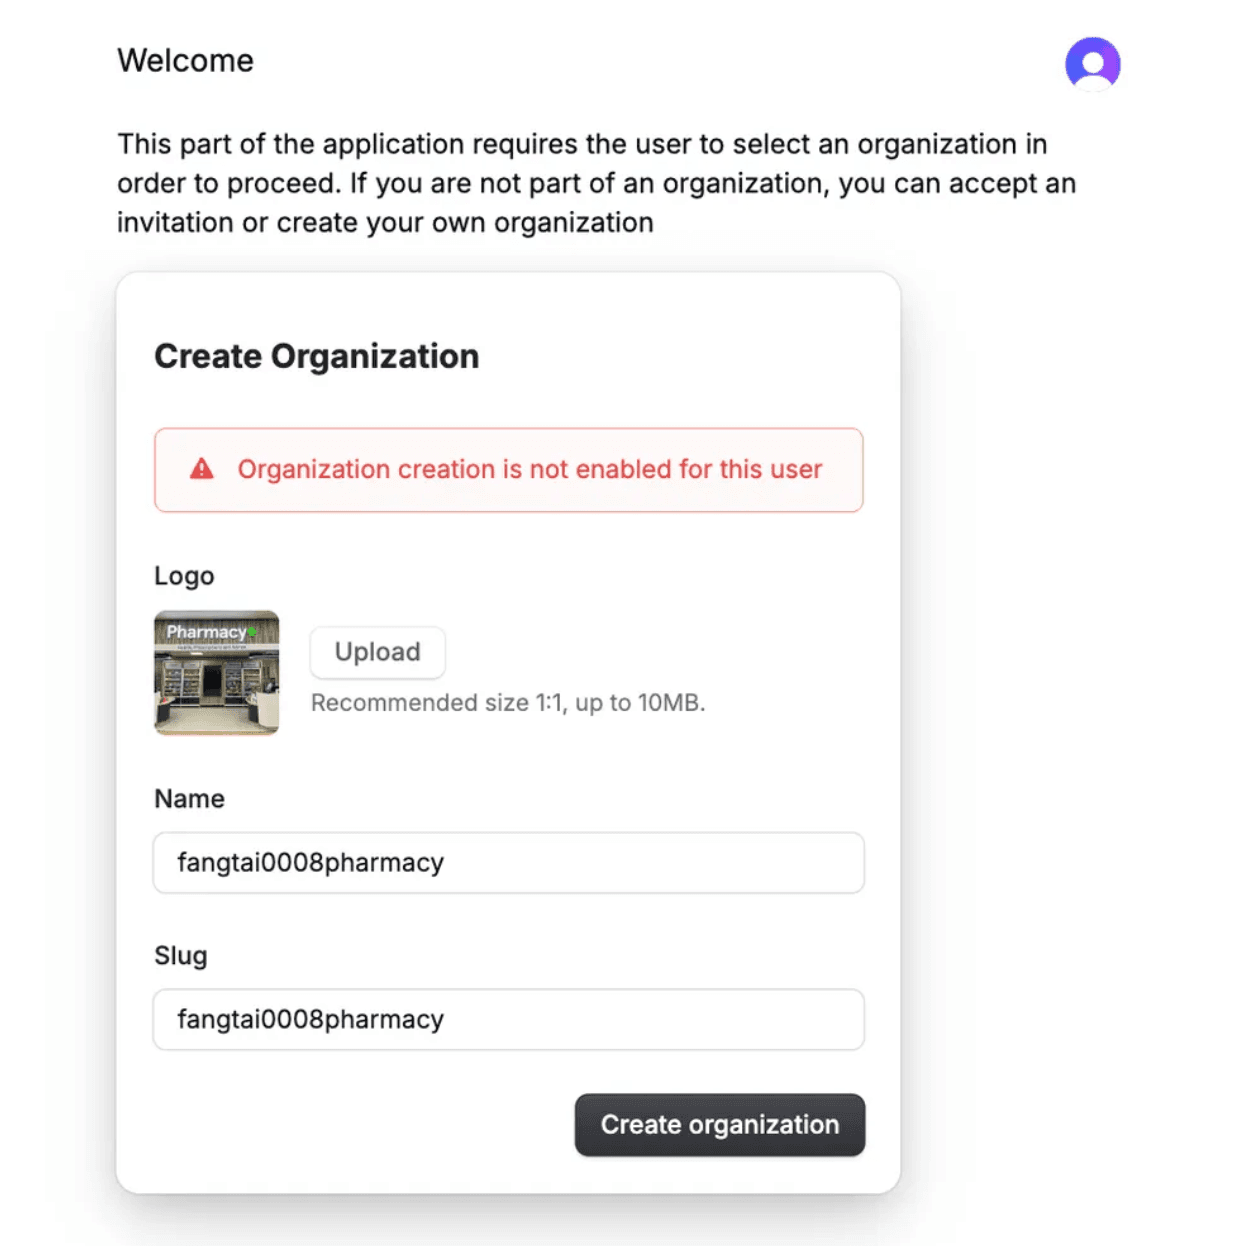1255x1246 pixels.
Task: Click the Create Organization heading
Action: coord(316,356)
